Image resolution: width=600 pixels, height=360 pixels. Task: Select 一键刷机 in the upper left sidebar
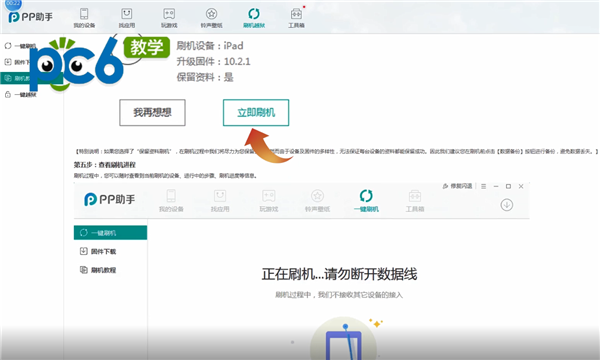pyautogui.click(x=21, y=46)
